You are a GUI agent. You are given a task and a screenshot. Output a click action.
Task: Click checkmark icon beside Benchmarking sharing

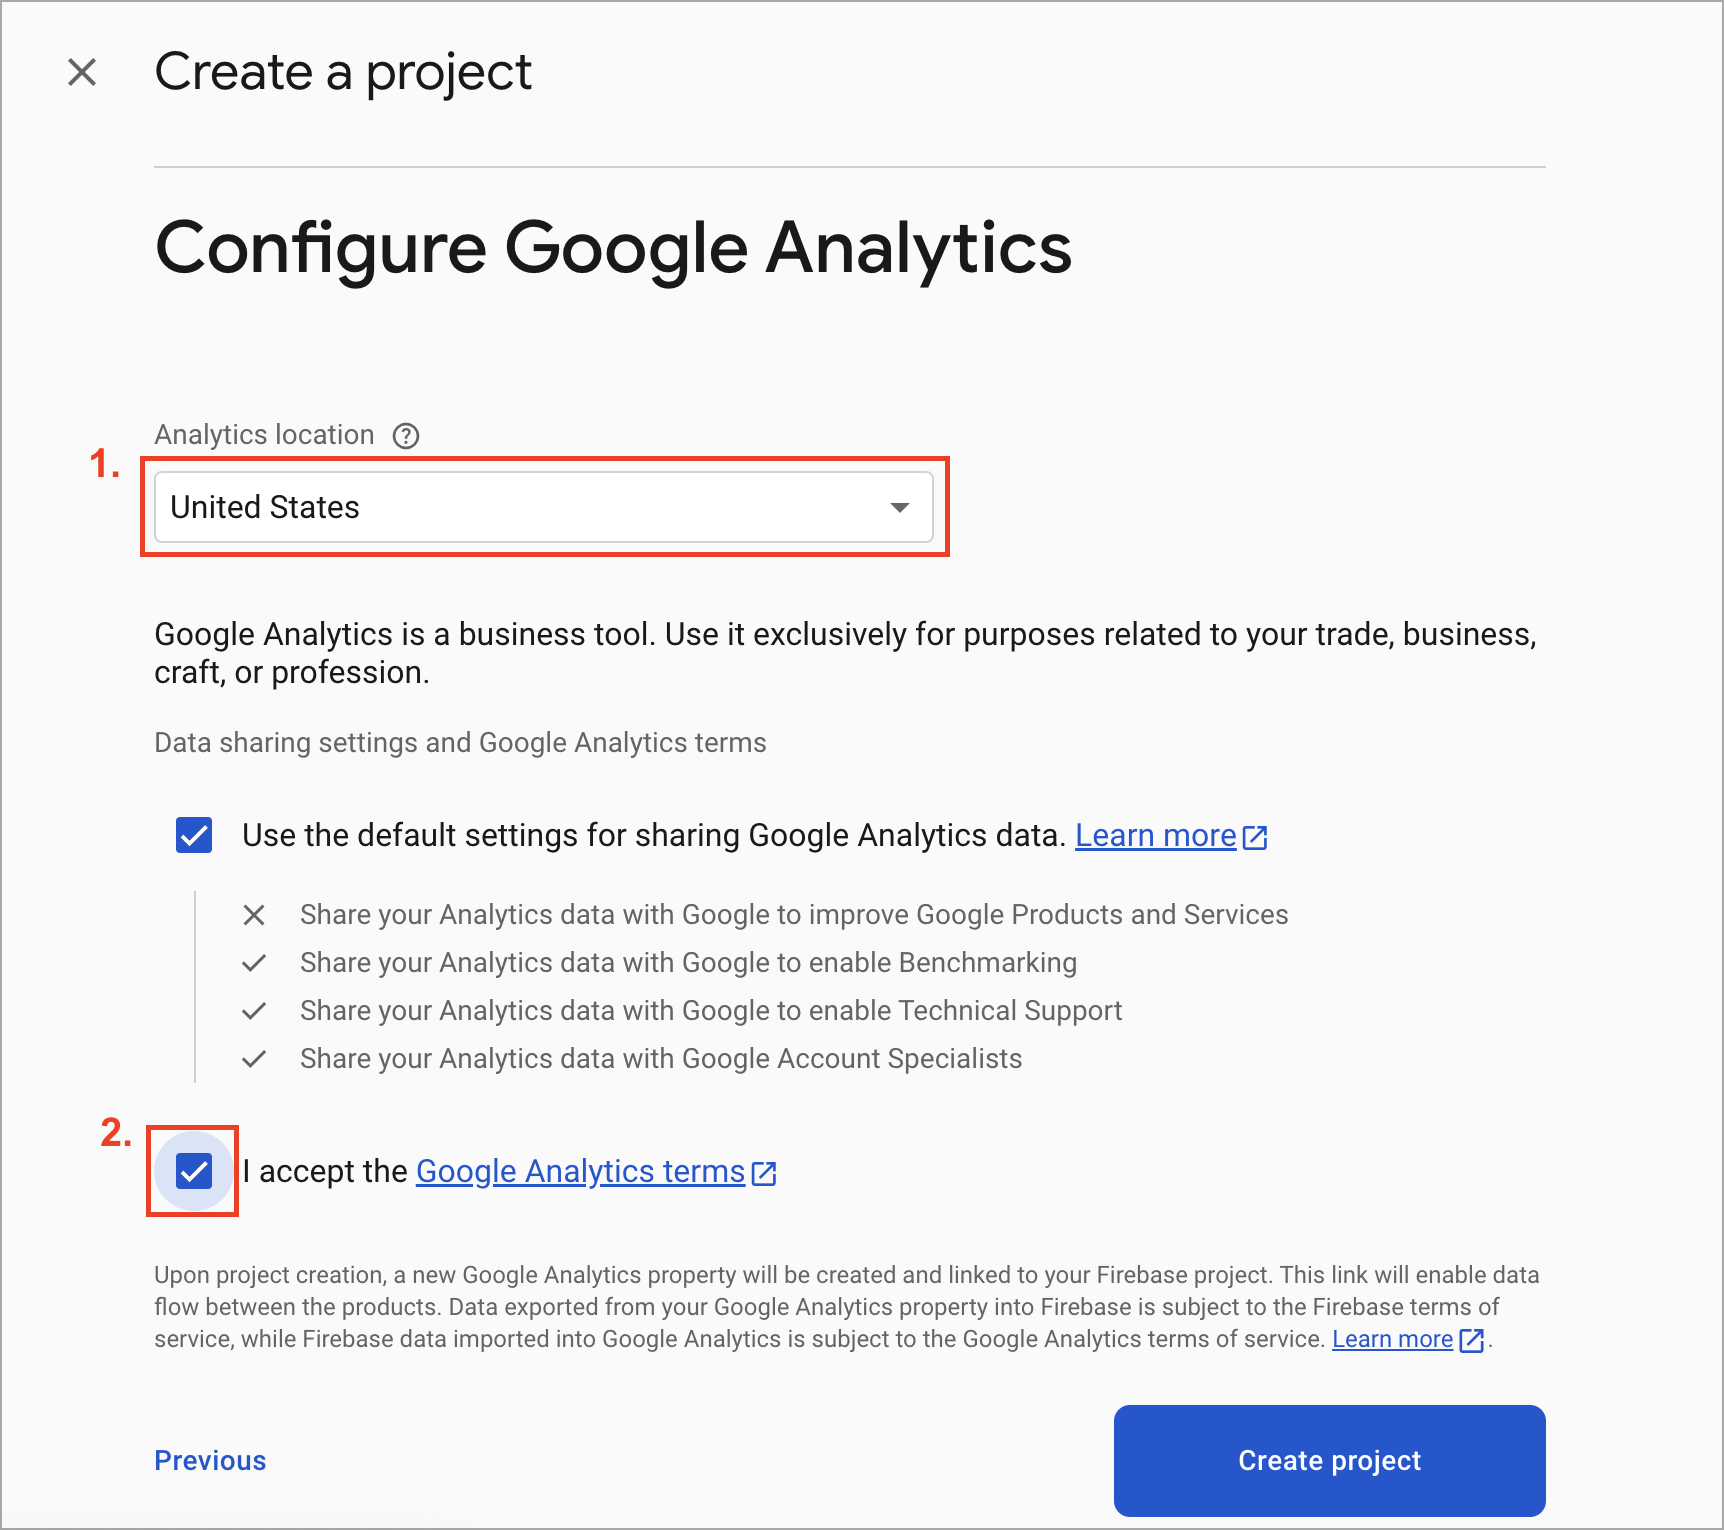(254, 963)
